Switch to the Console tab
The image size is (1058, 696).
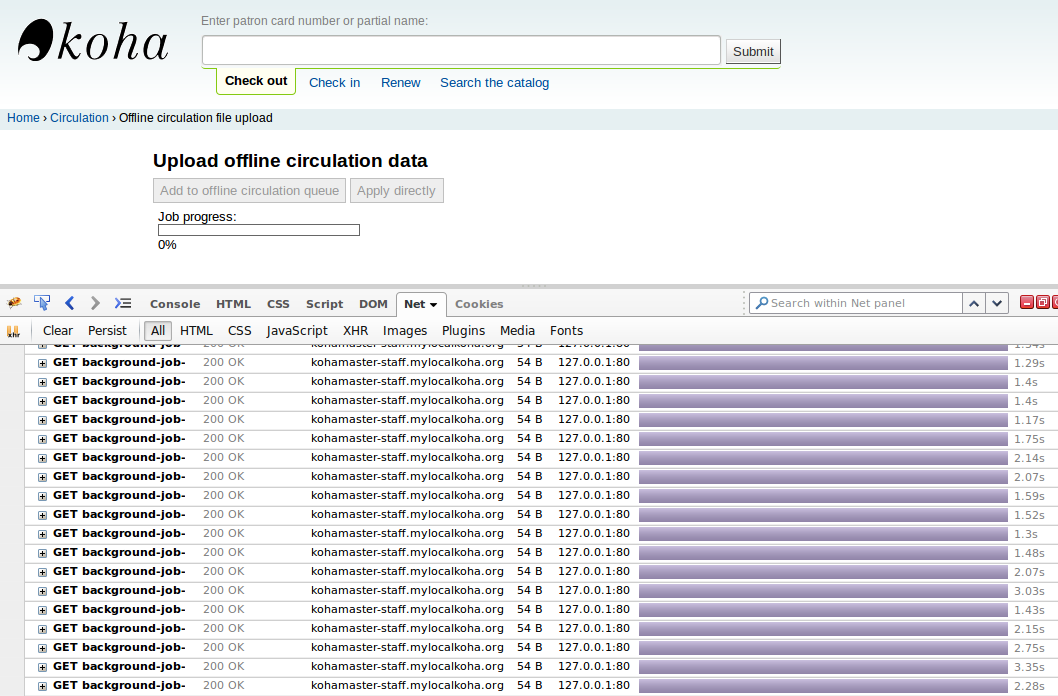tap(175, 304)
